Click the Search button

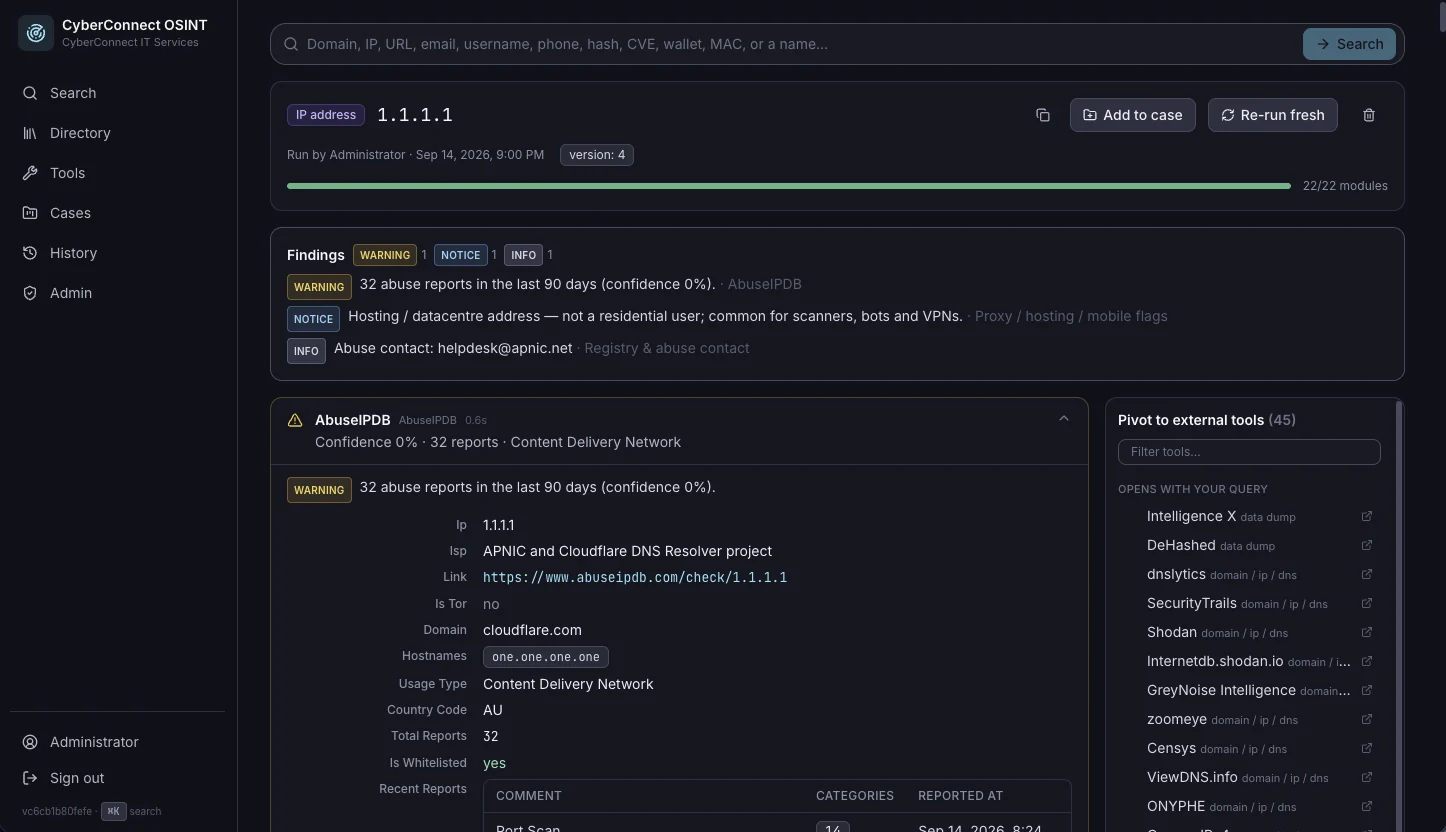click(1349, 44)
